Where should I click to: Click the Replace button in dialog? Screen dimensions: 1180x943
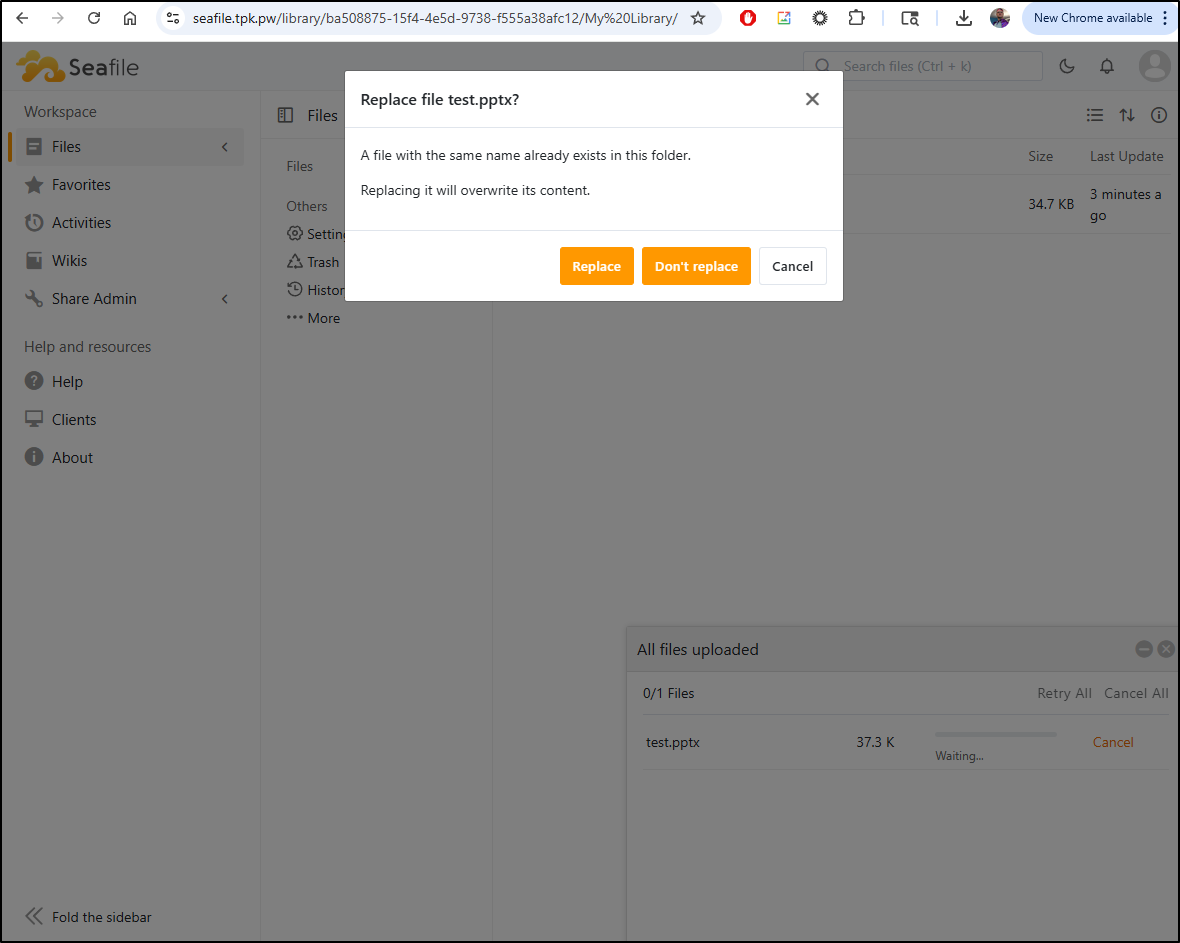tap(596, 266)
